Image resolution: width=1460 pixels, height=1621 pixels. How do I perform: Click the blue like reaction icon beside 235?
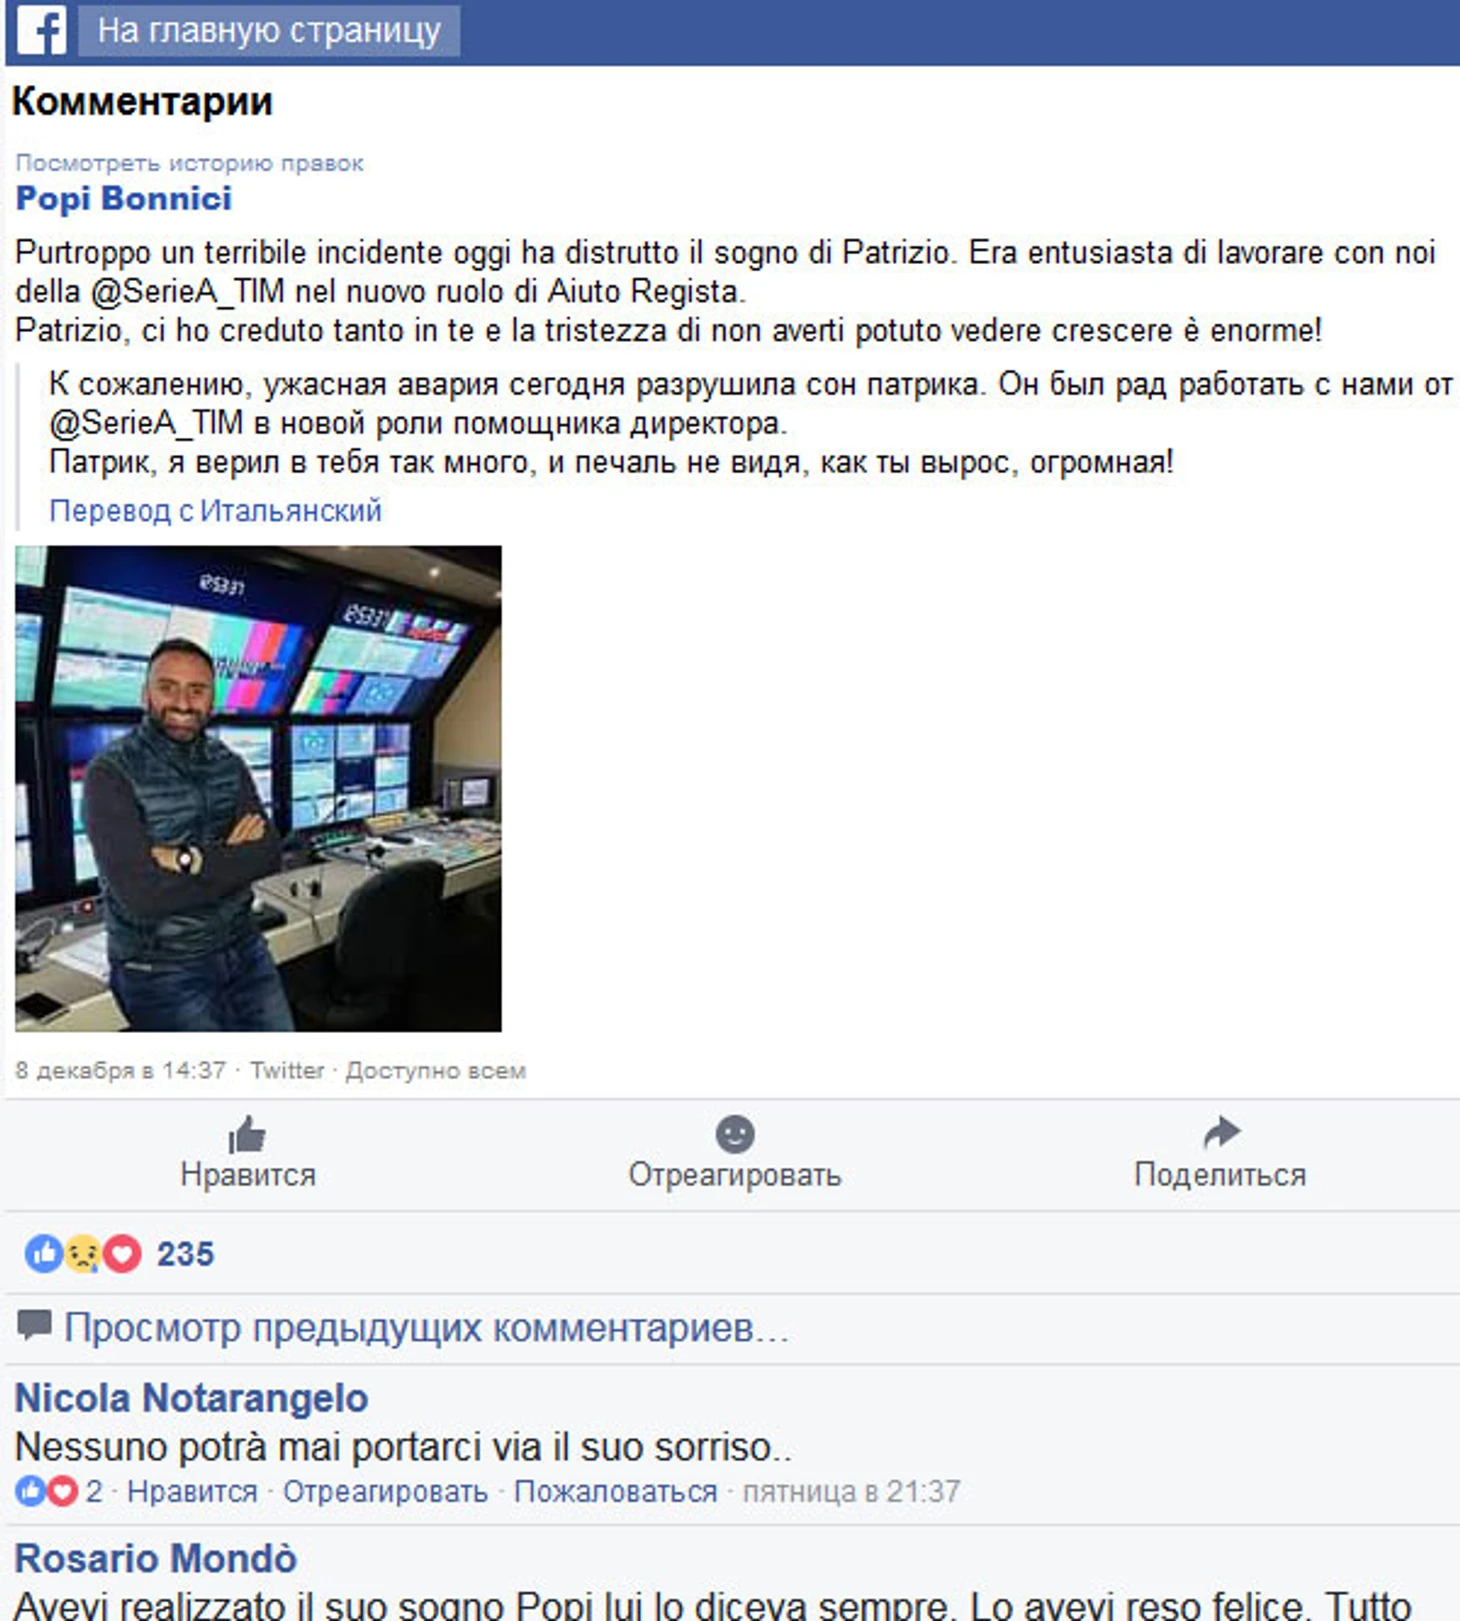click(x=44, y=1253)
